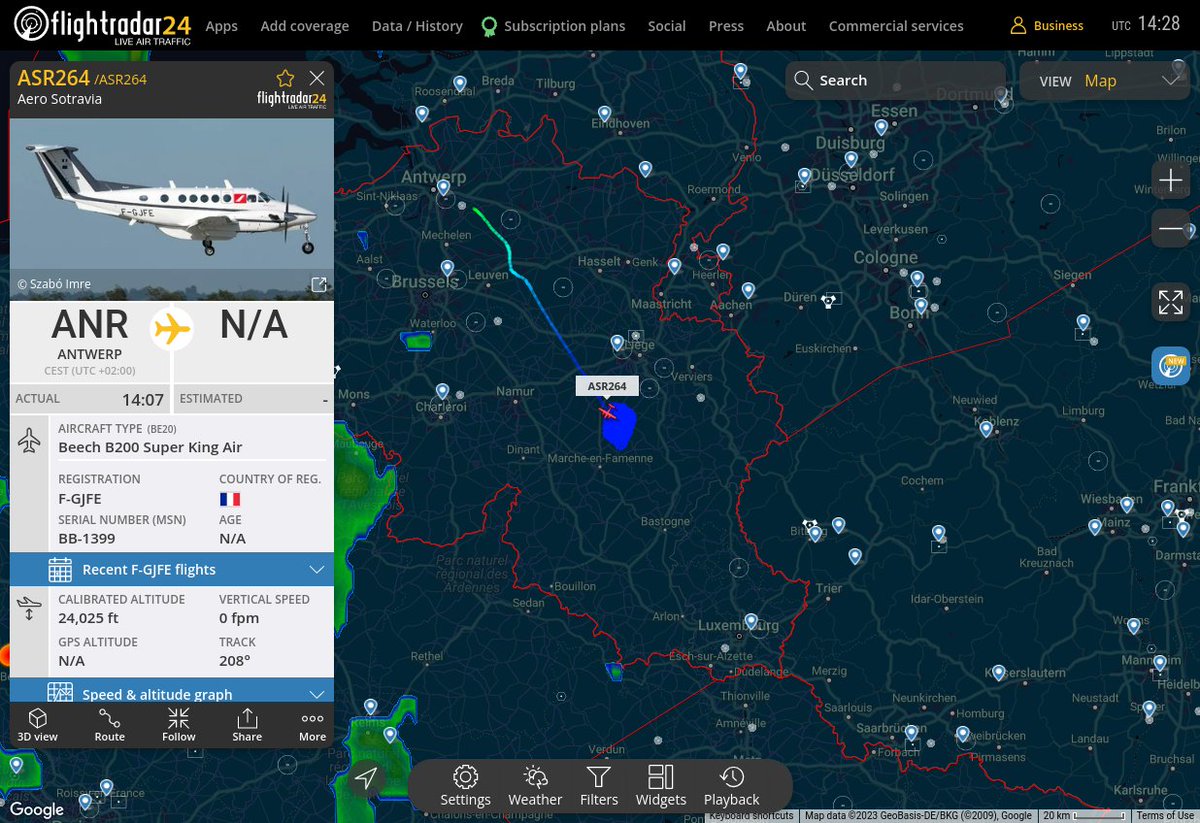
Task: Expand Speed & altitude graph section
Action: coord(172,693)
